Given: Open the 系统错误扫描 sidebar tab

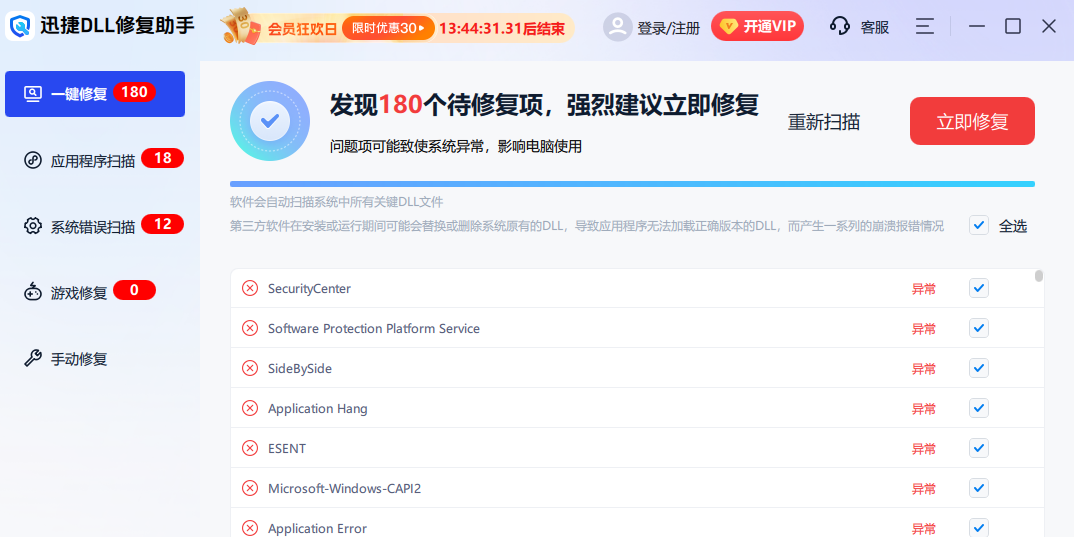Looking at the screenshot, I should click(94, 226).
